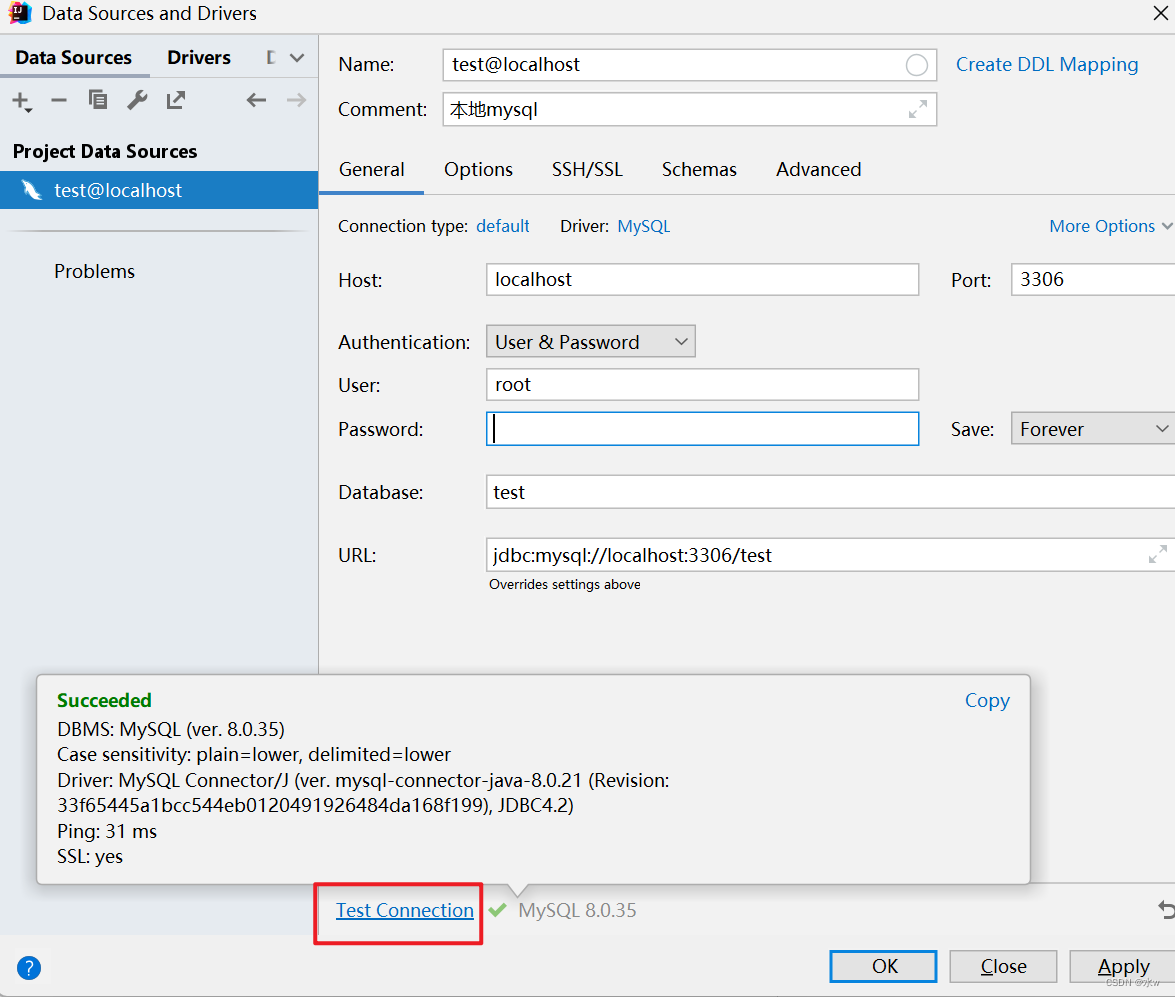
Task: Click the Open in new window icon
Action: pos(175,100)
